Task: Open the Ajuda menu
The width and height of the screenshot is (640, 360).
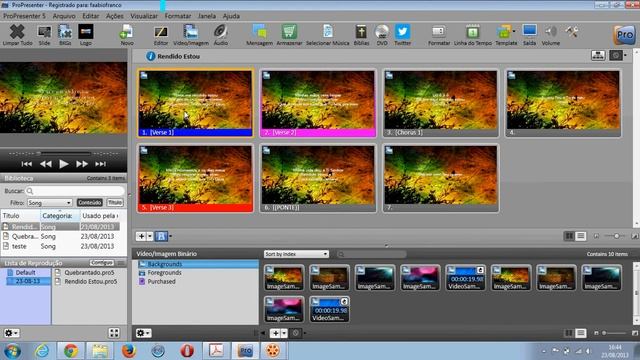Action: [231, 16]
